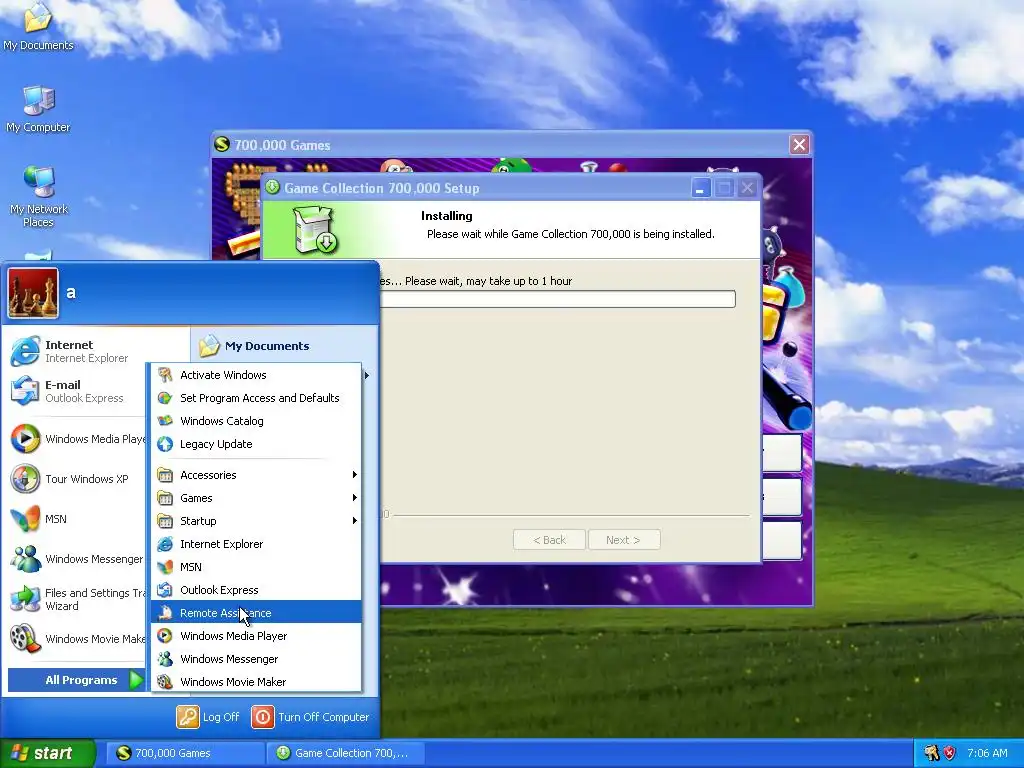1024x768 pixels.
Task: Close the 700,000 Games window
Action: 799,144
